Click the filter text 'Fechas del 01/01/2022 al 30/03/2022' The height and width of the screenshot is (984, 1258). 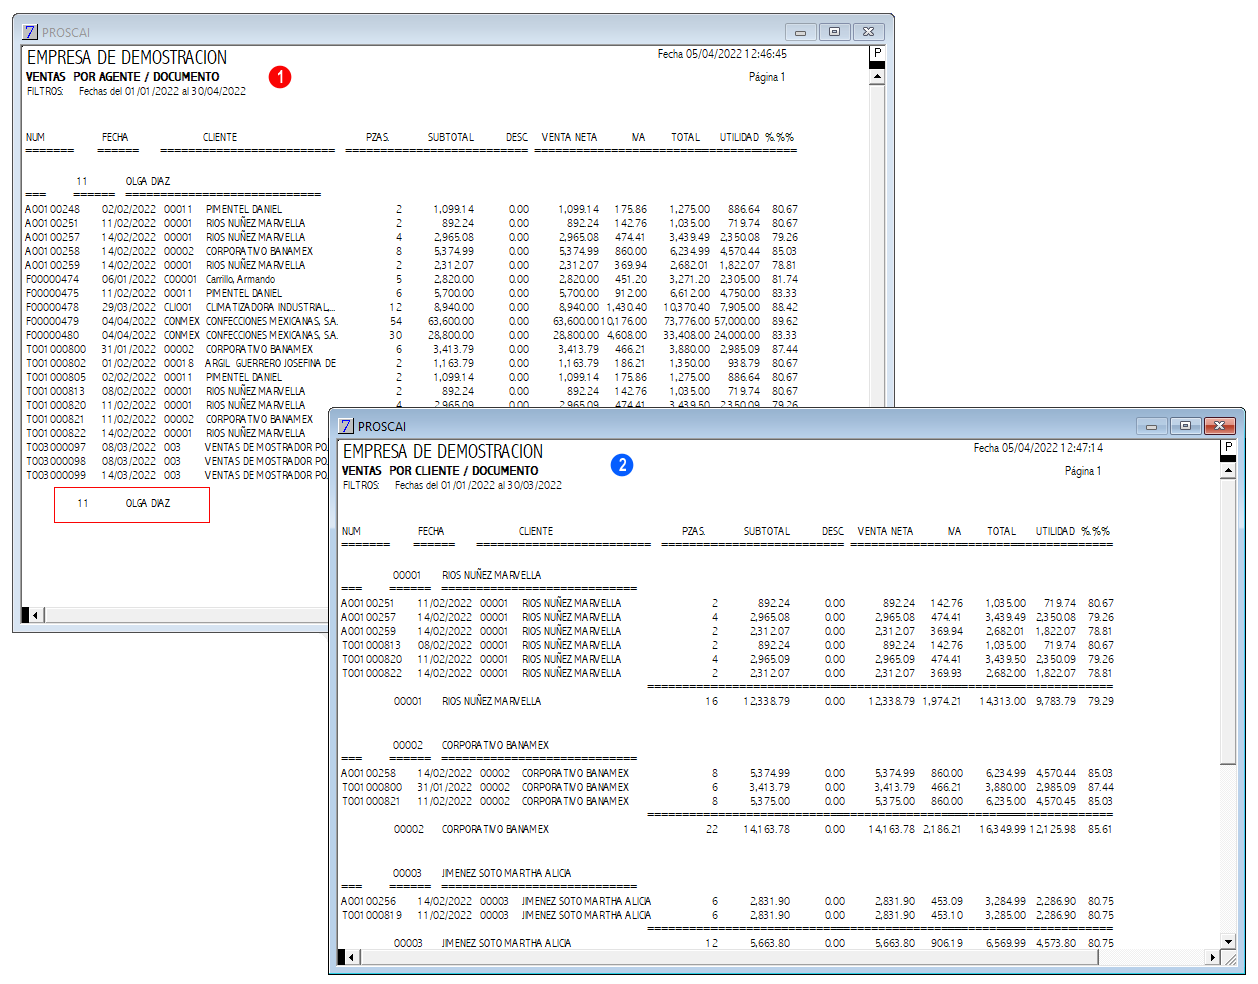478,485
